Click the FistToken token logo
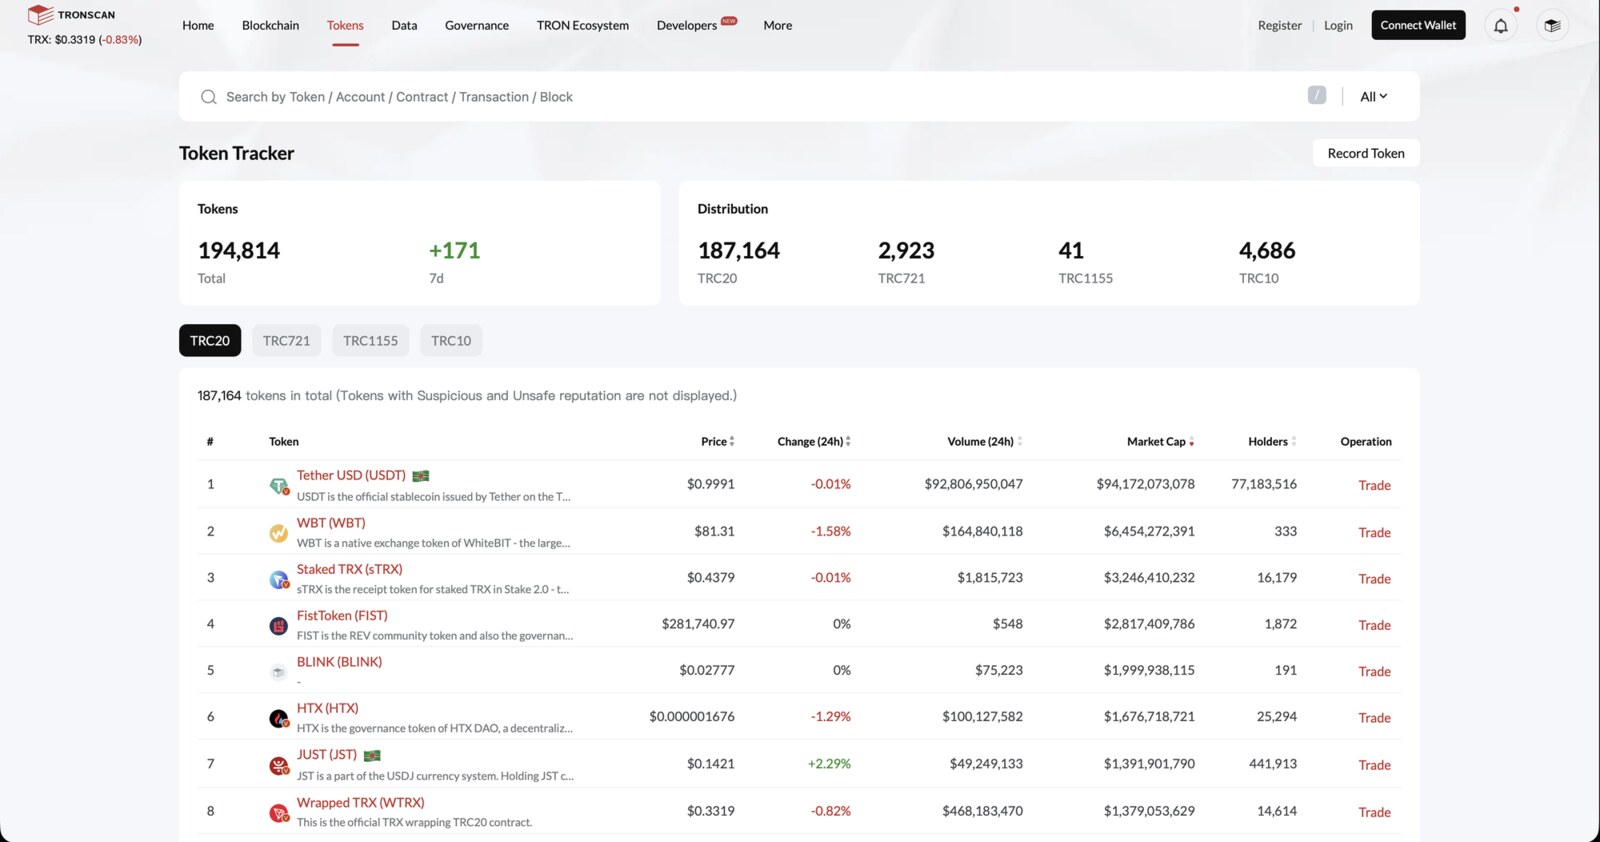 [x=279, y=626]
